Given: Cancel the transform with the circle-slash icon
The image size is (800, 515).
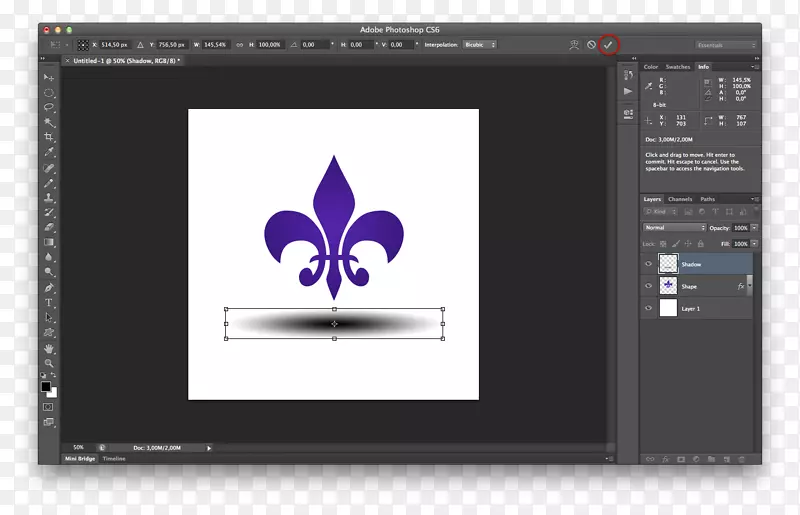Looking at the screenshot, I should [591, 45].
